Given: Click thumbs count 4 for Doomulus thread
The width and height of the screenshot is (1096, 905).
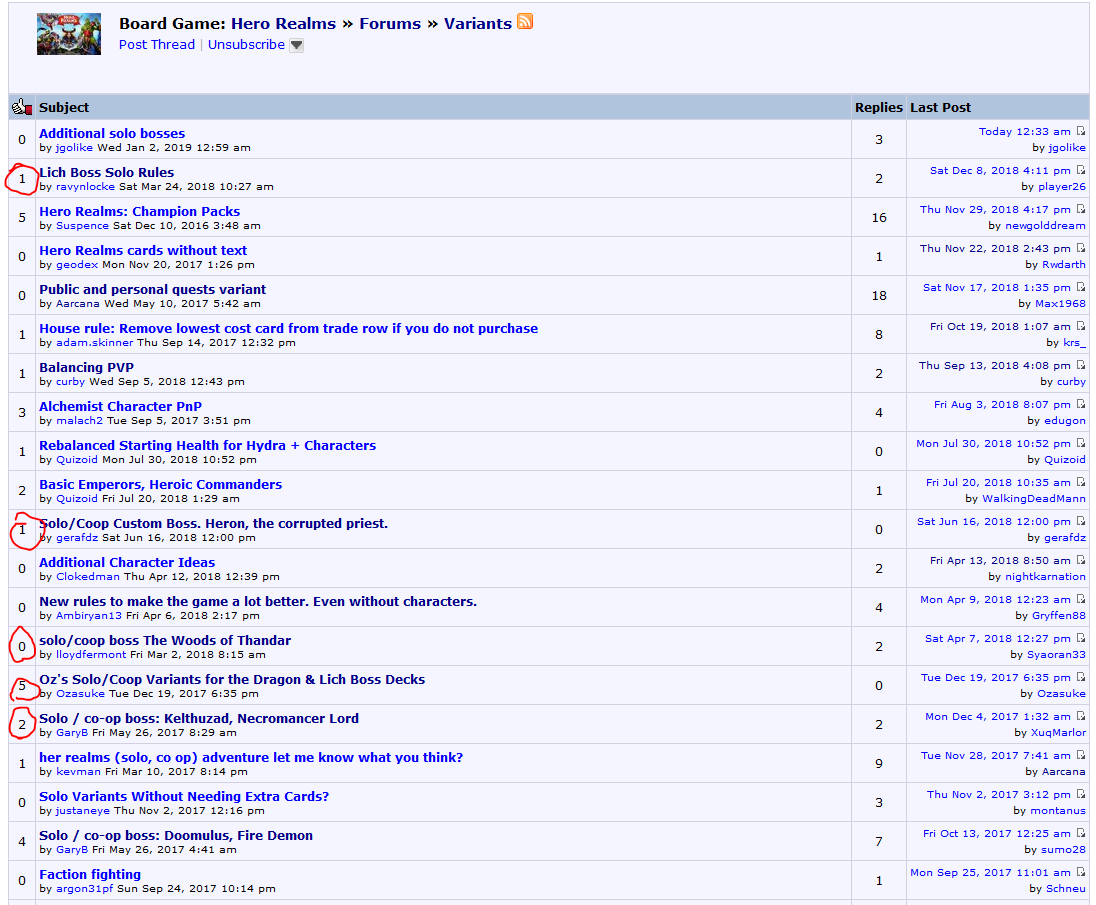Looking at the screenshot, I should [x=22, y=841].
